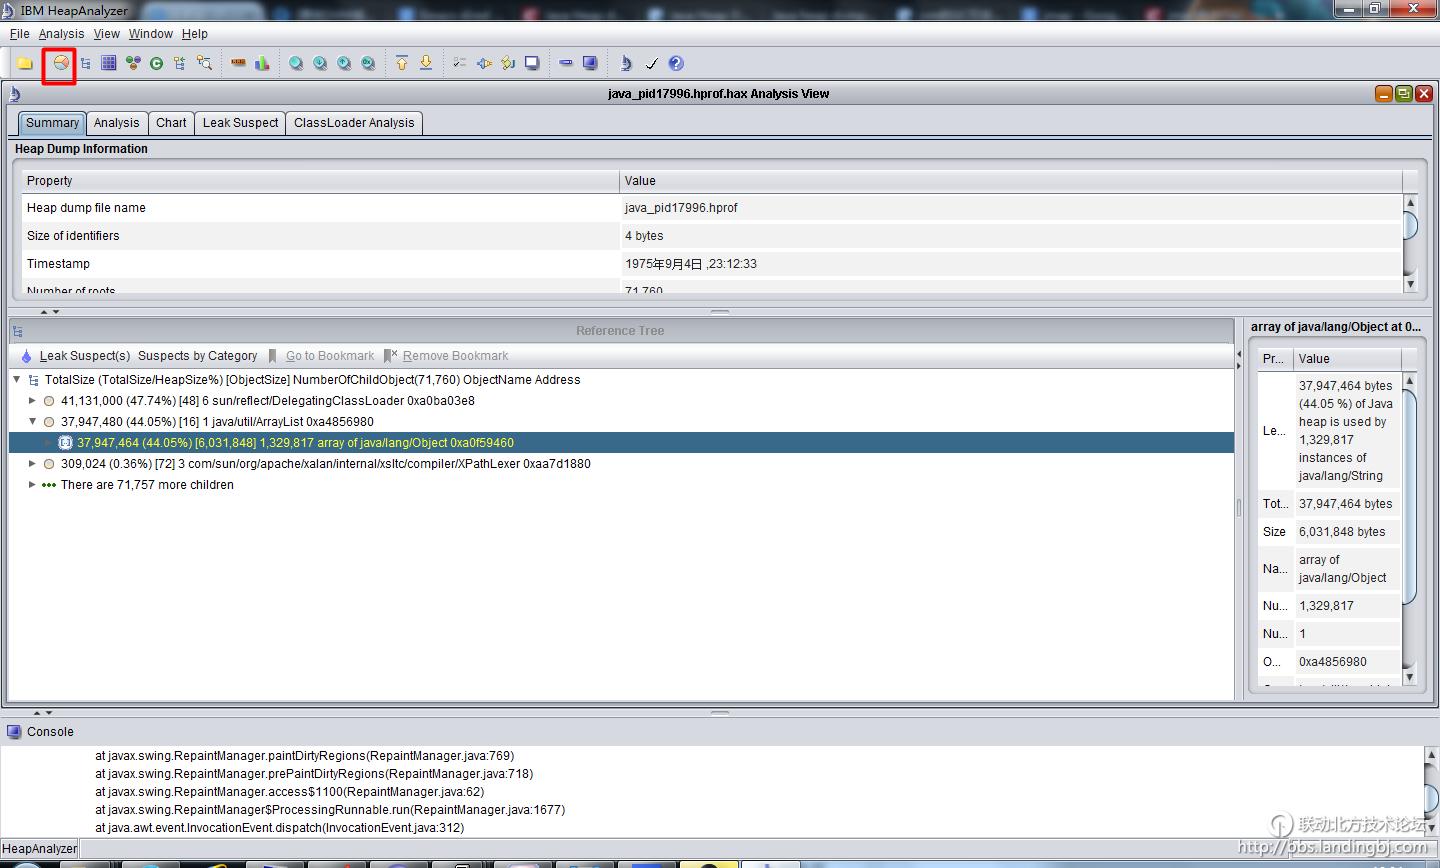Switch to the Leak Suspect tab
Screen dimensions: 1440x868
[240, 123]
